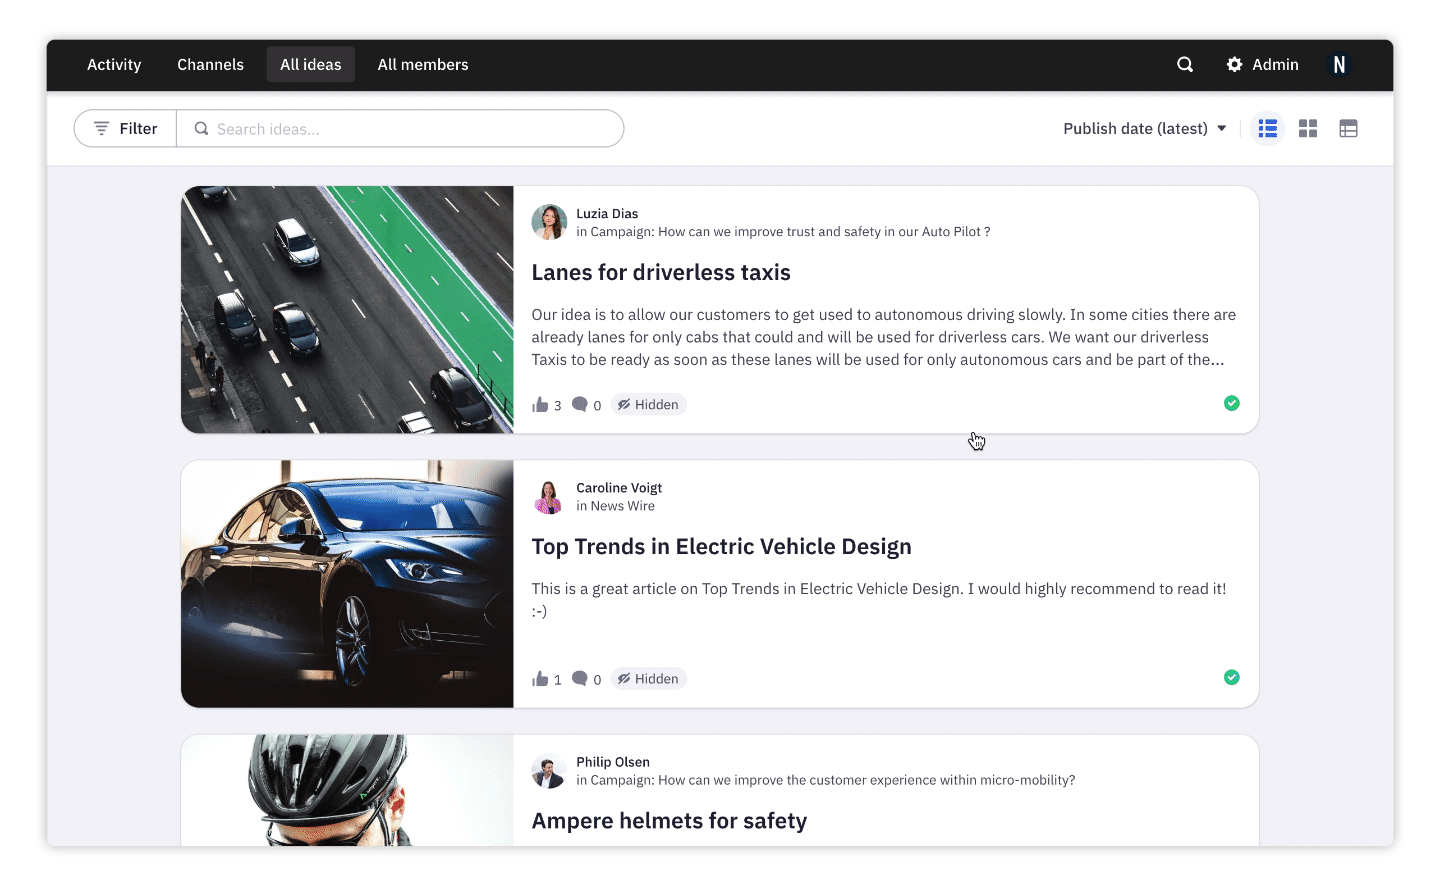
Task: Go to All members tab
Action: point(423,64)
